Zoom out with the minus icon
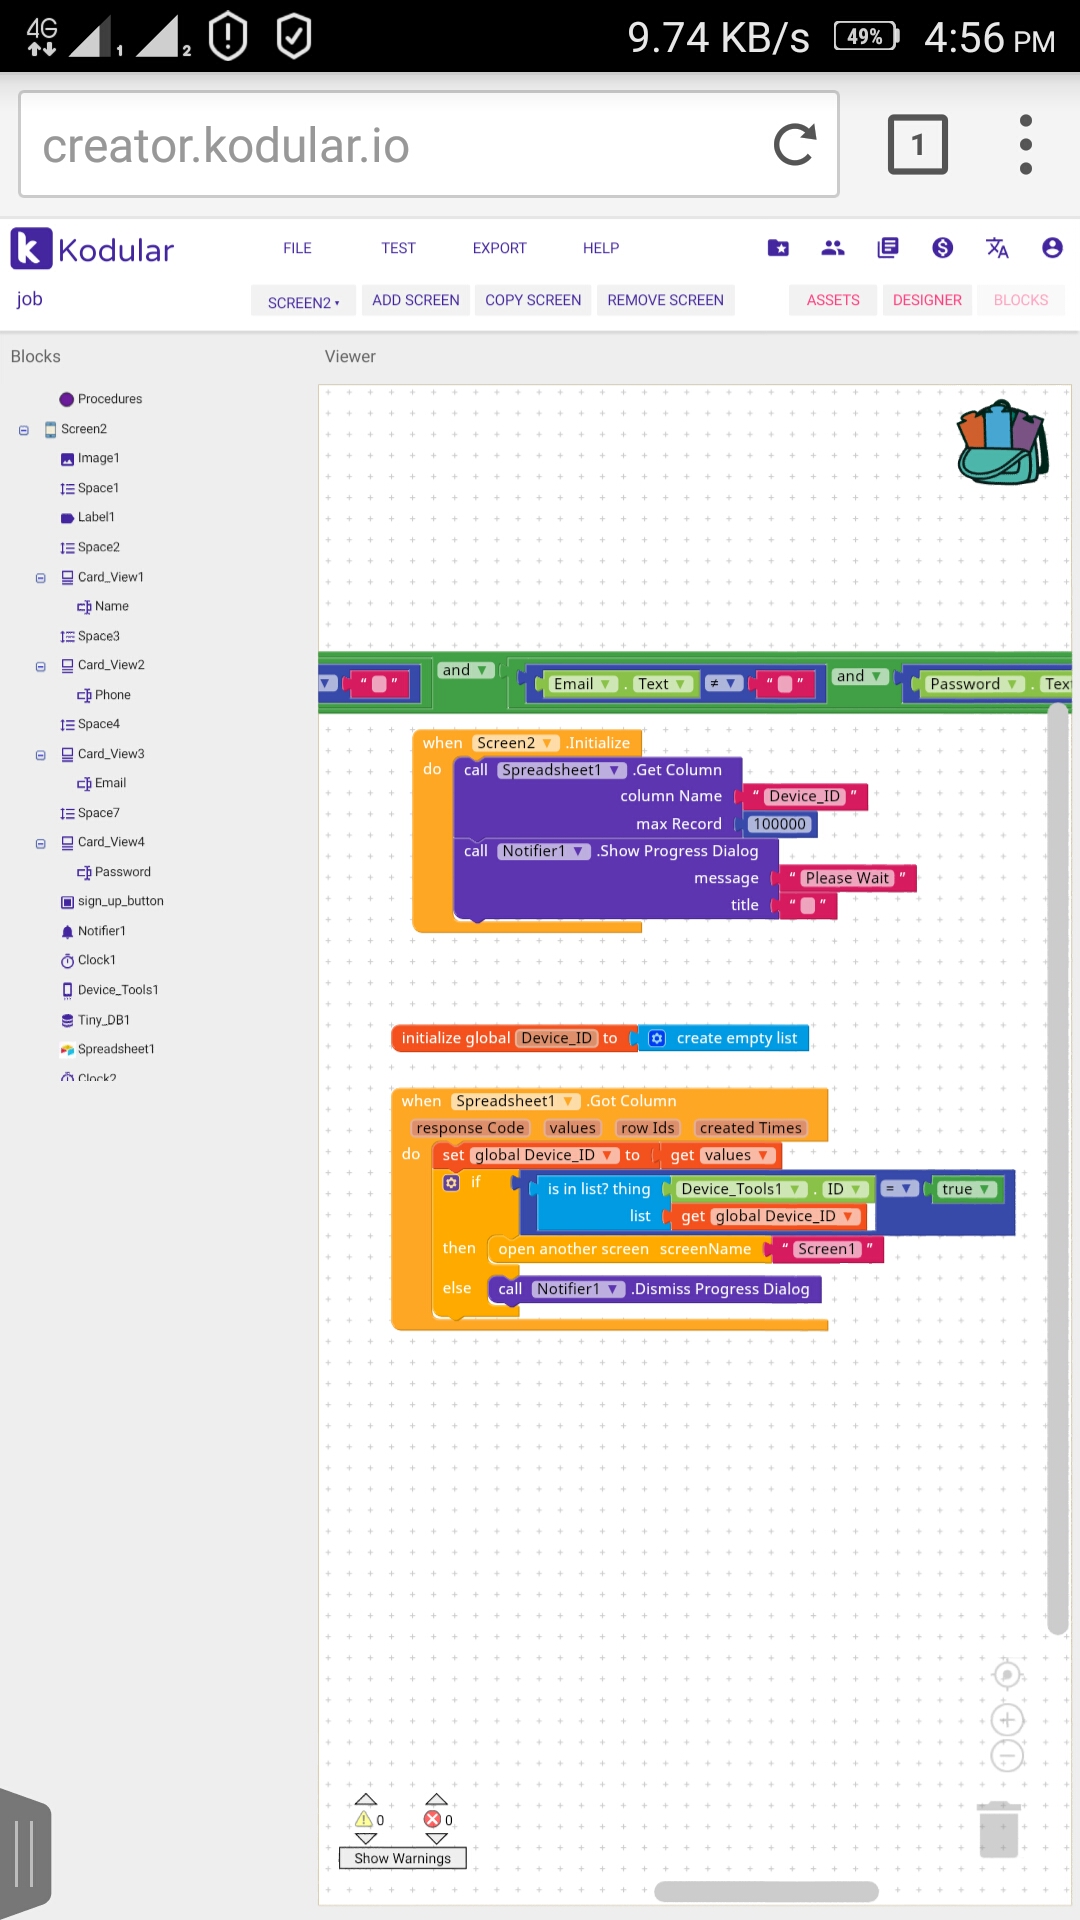 point(1007,1756)
